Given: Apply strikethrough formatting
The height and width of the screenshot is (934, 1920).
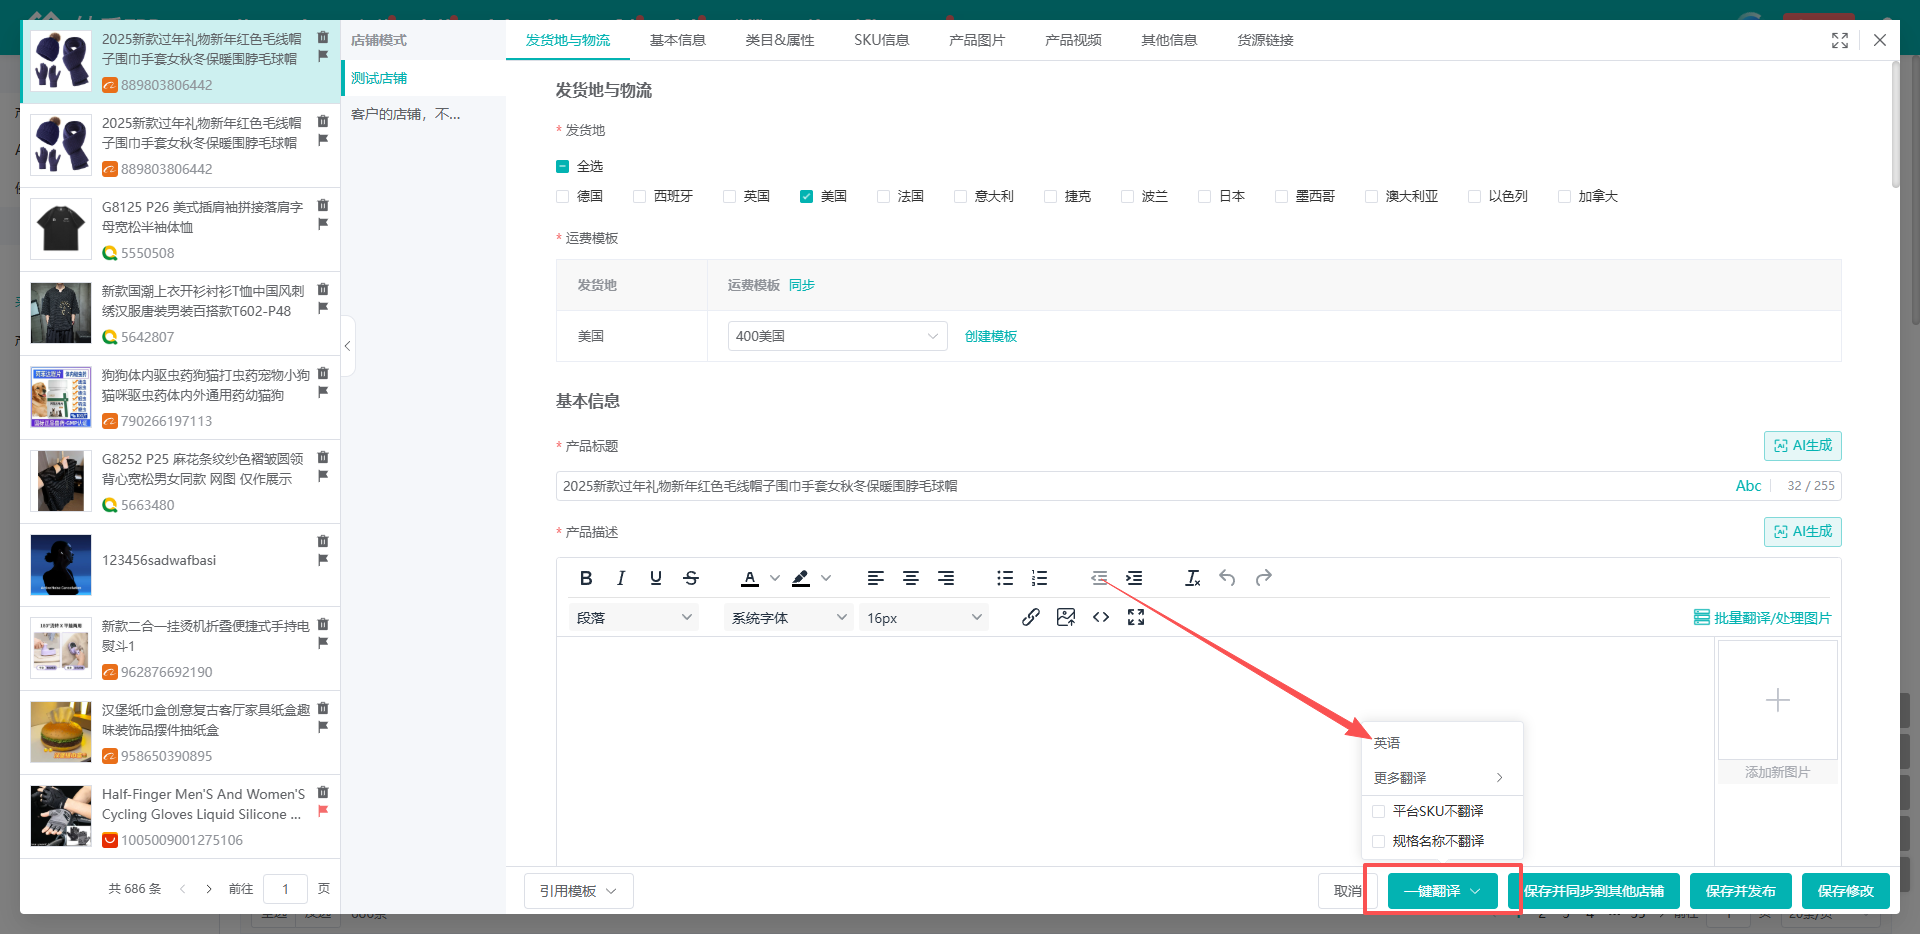Looking at the screenshot, I should 691,578.
